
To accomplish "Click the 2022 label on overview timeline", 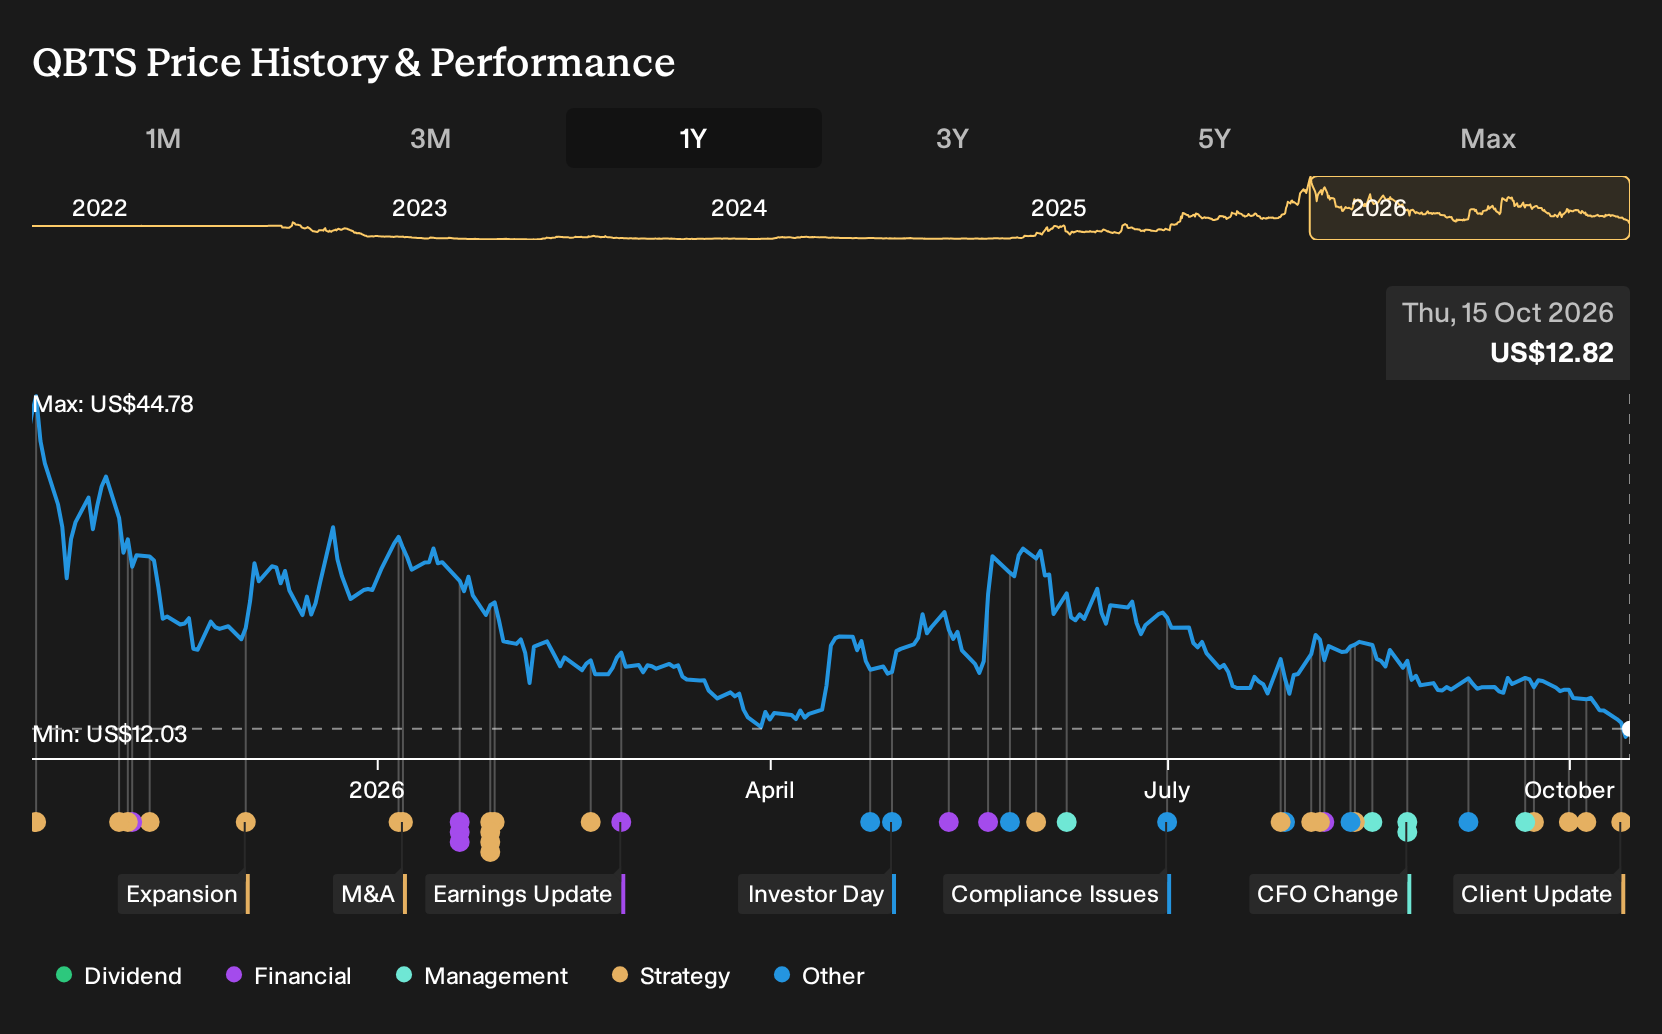I will point(100,208).
